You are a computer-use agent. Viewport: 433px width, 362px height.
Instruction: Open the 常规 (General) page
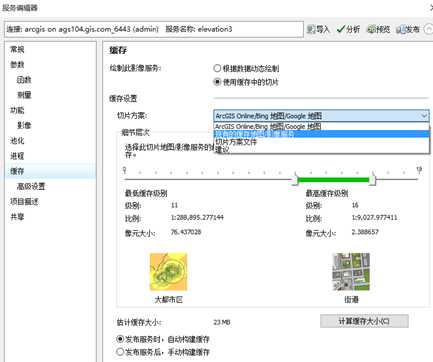[17, 49]
